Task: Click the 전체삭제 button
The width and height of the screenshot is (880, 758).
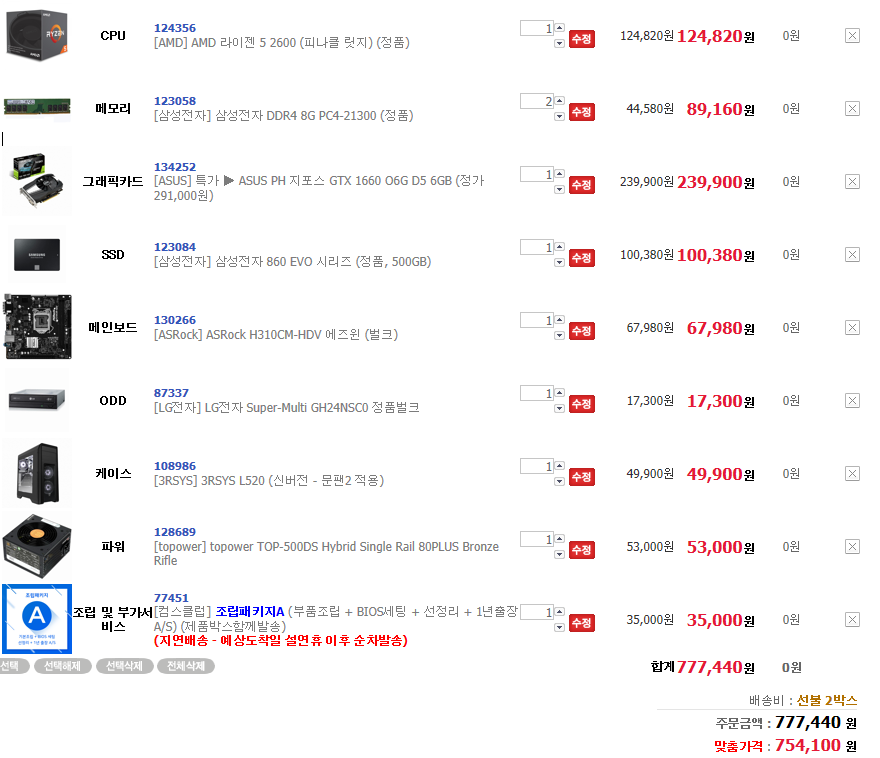Action: (x=186, y=666)
